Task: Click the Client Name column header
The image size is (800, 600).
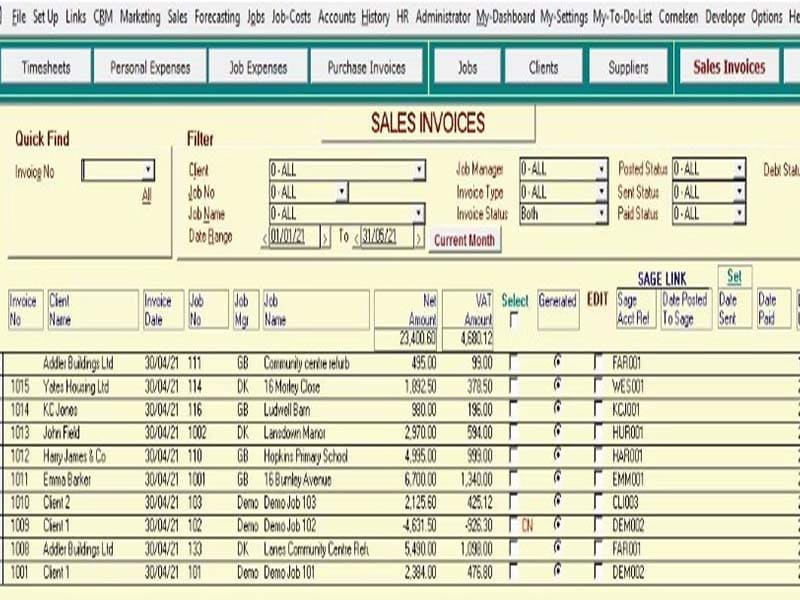Action: tap(93, 310)
